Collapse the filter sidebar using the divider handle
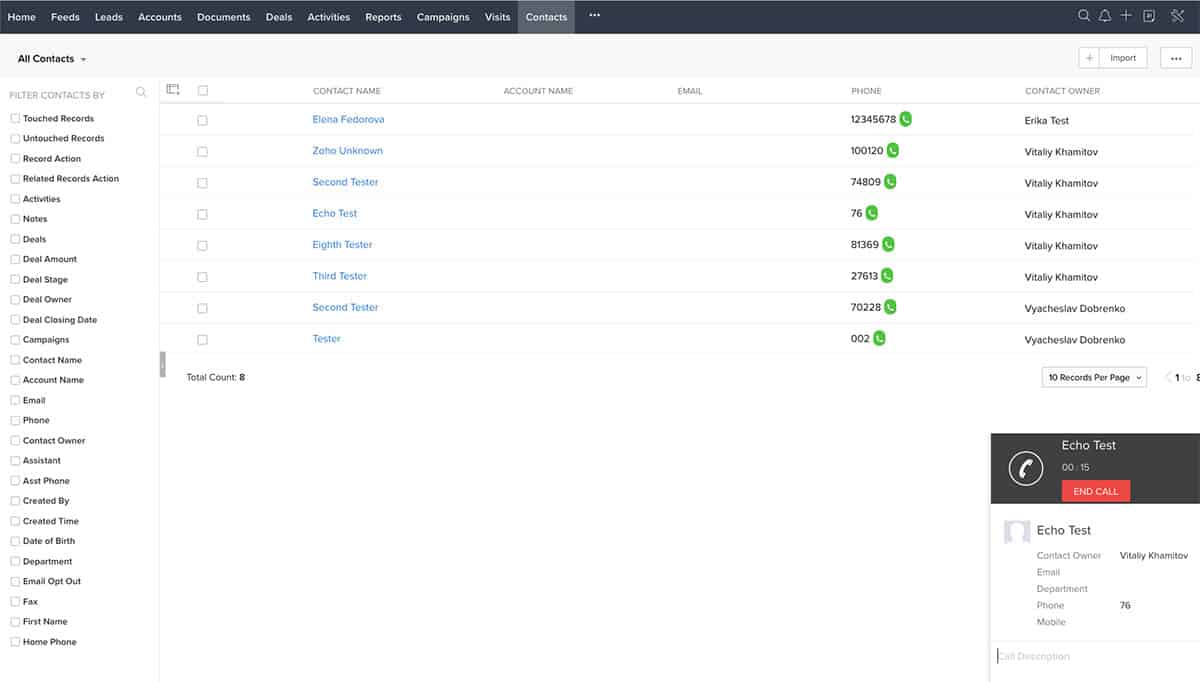Image resolution: width=1200 pixels, height=682 pixels. click(x=162, y=364)
